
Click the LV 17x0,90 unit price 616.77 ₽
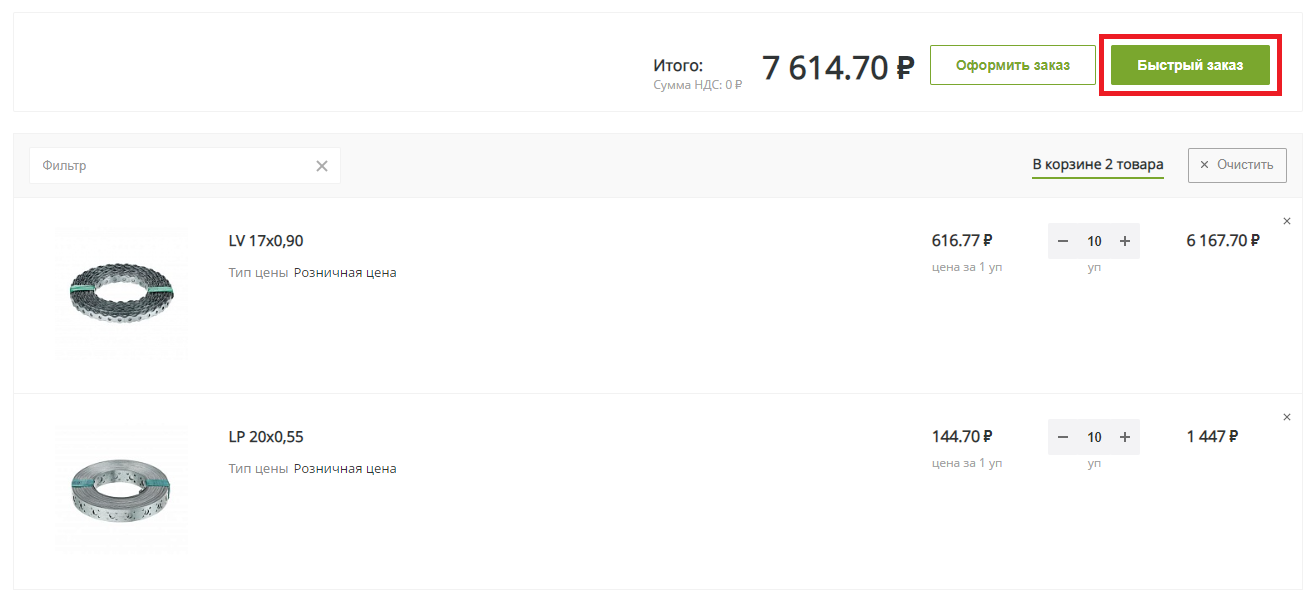coord(961,241)
